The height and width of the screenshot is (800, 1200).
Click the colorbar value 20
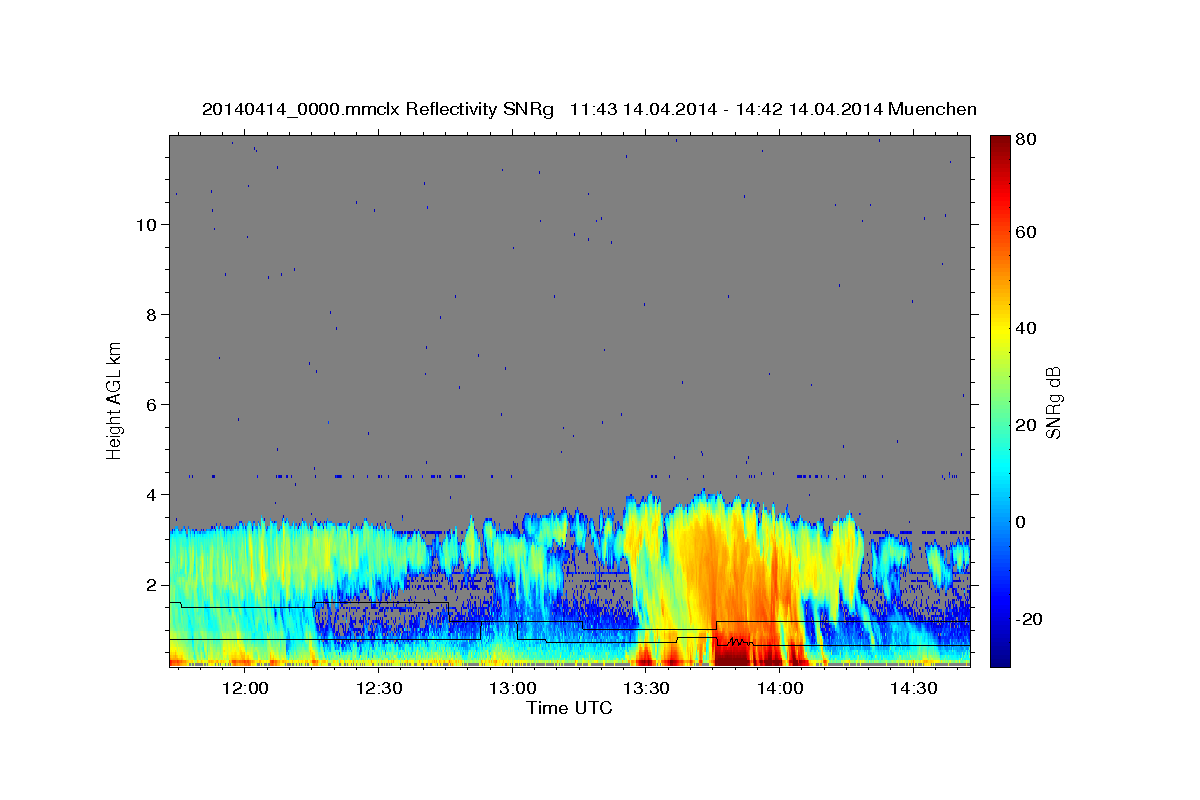(x=1027, y=425)
